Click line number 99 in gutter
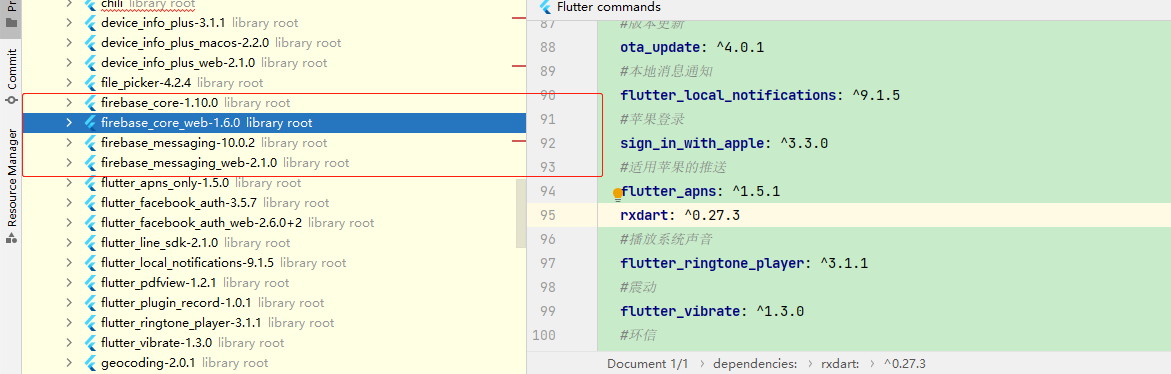The image size is (1171, 374). [547, 311]
